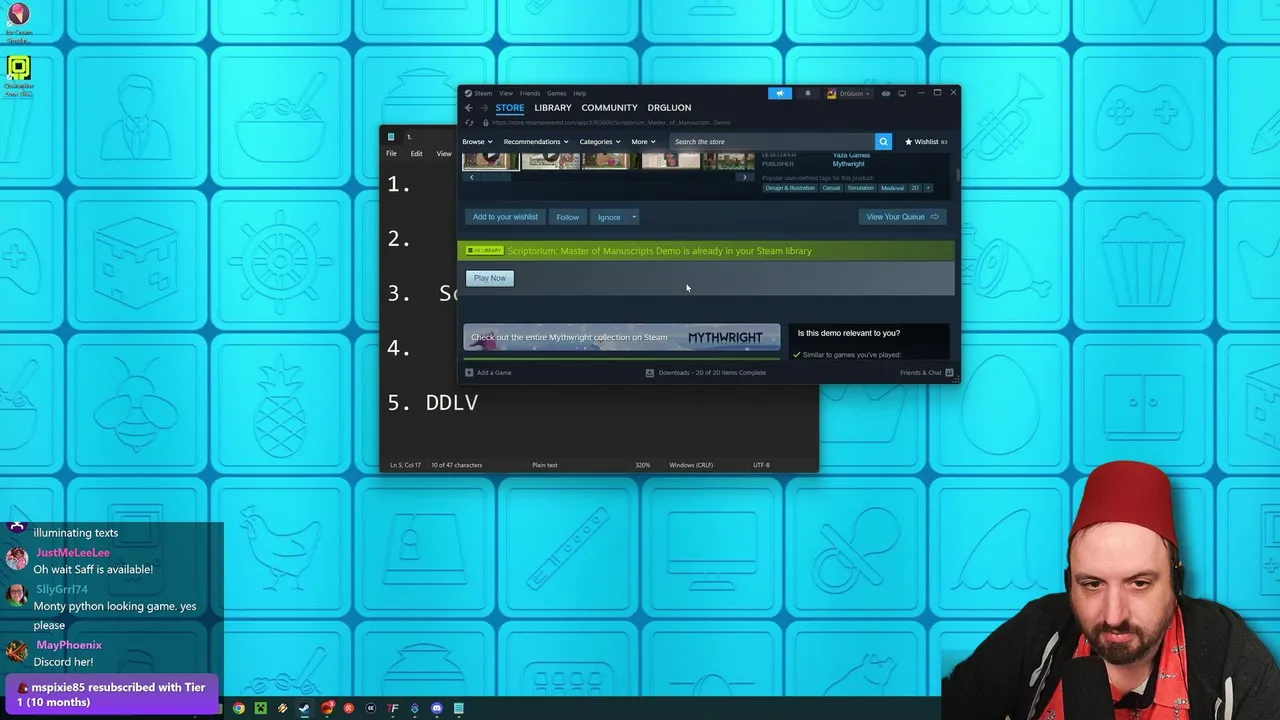The height and width of the screenshot is (720, 1280).
Task: Click the Simulation tag
Action: click(x=861, y=188)
